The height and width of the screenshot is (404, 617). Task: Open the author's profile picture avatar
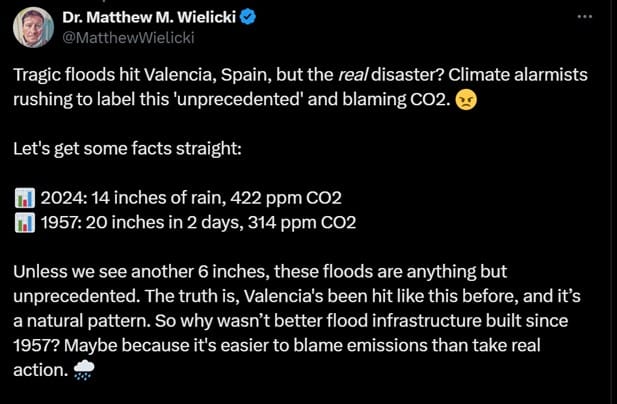pyautogui.click(x=33, y=28)
